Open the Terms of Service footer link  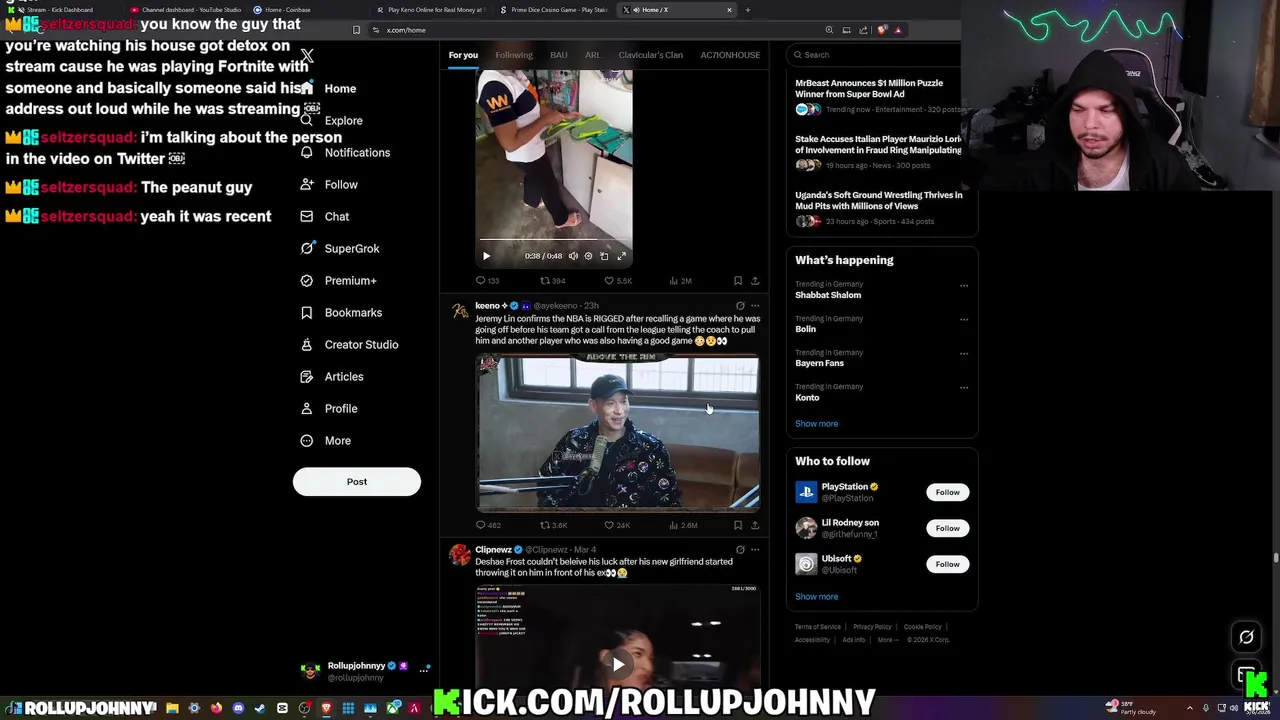tap(818, 627)
